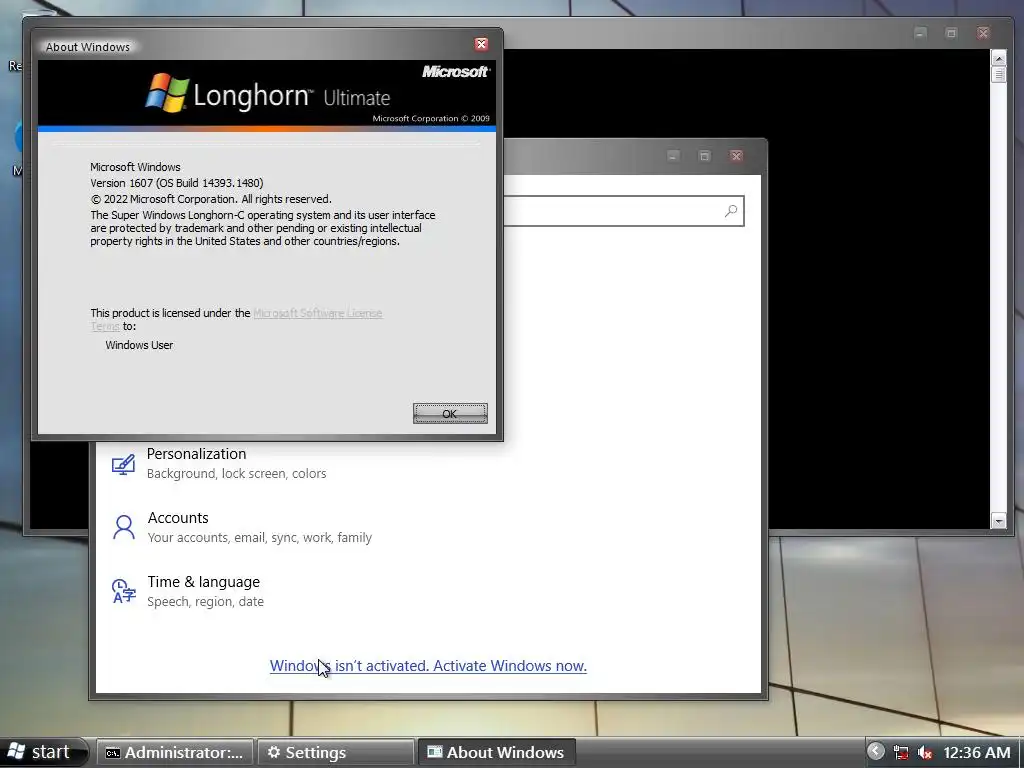Screen dimensions: 1024x768
Task: Click the muted volume tray icon
Action: point(924,753)
